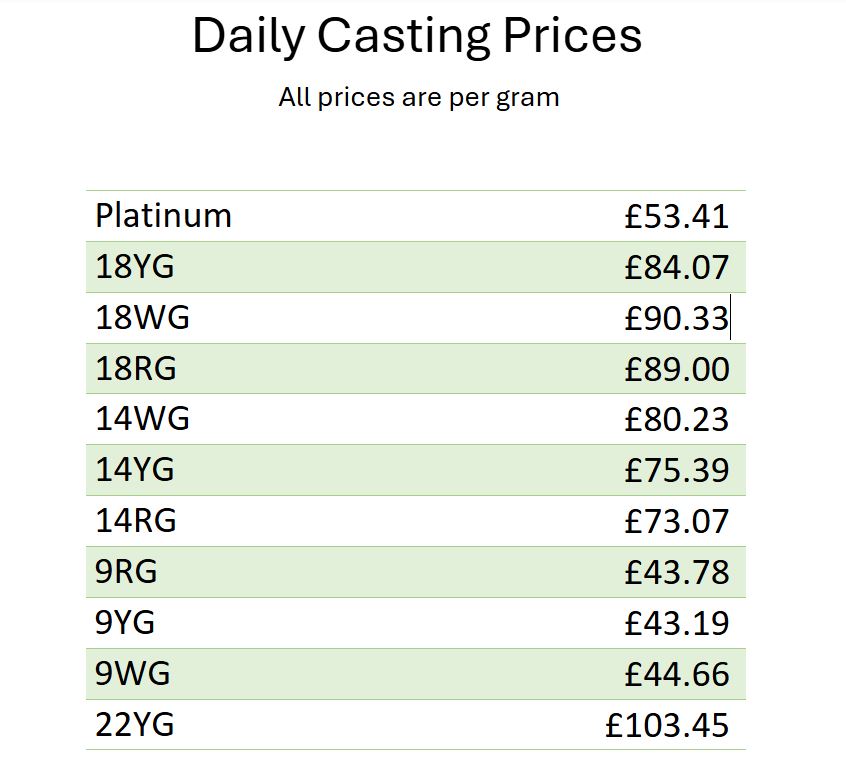846x760 pixels.
Task: Select the 18WG metal label
Action: tap(142, 317)
